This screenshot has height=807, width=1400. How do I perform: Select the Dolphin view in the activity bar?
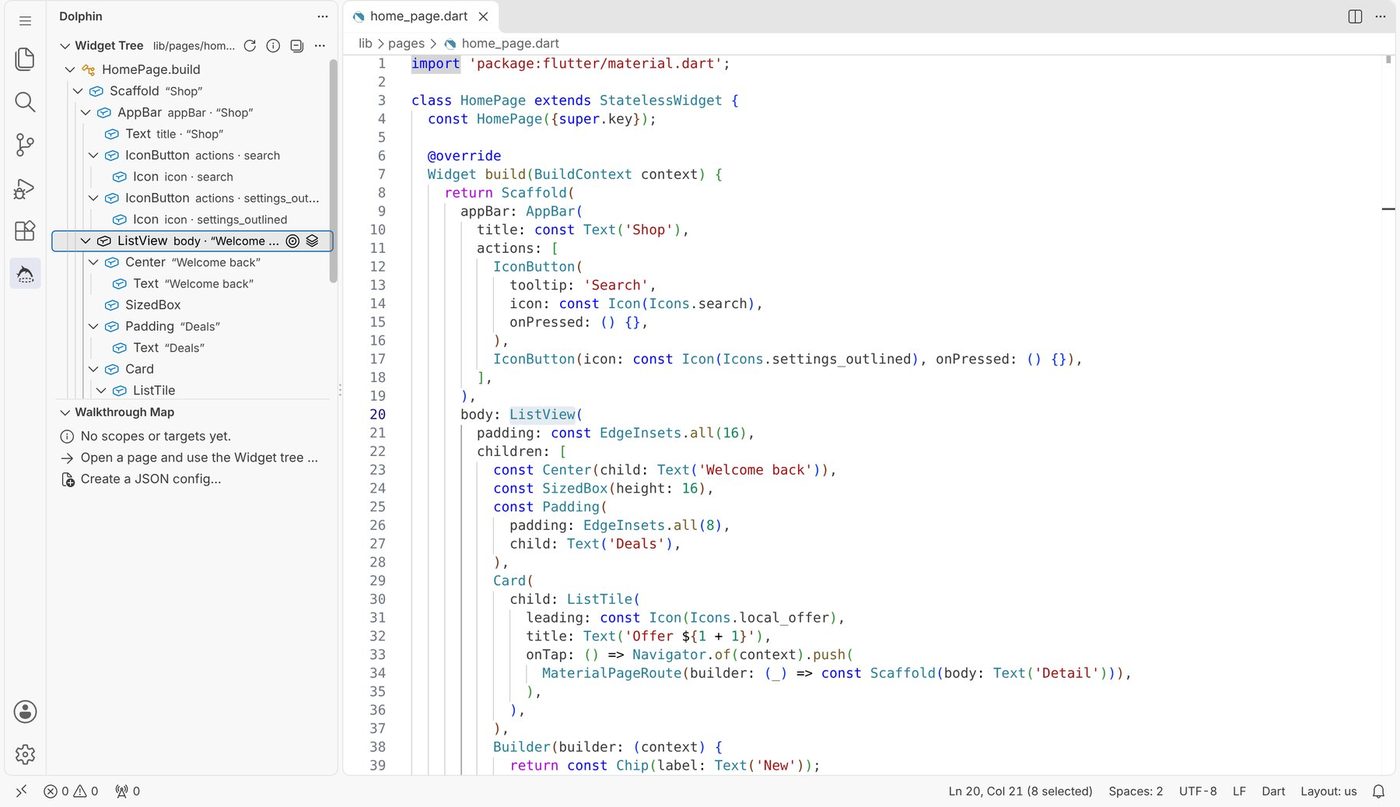[25, 274]
